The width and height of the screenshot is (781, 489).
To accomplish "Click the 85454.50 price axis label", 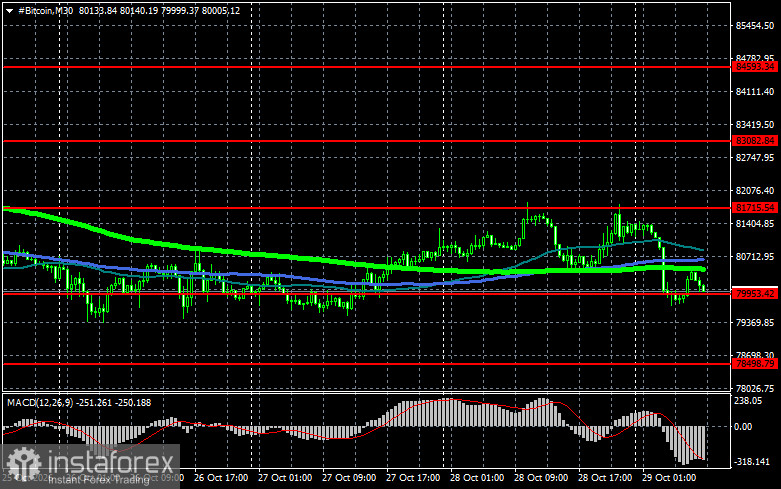I will pyautogui.click(x=755, y=26).
